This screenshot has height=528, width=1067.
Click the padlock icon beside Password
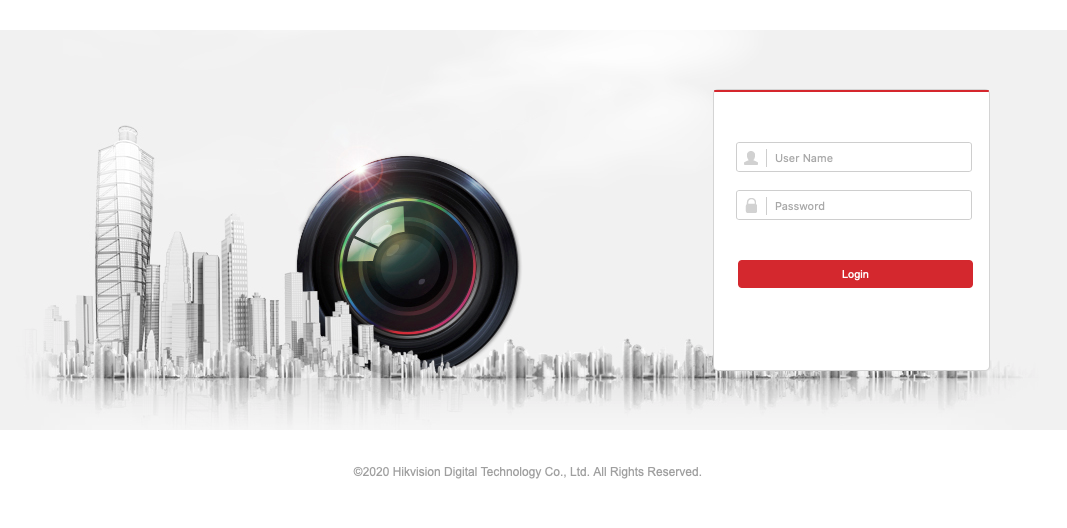751,205
